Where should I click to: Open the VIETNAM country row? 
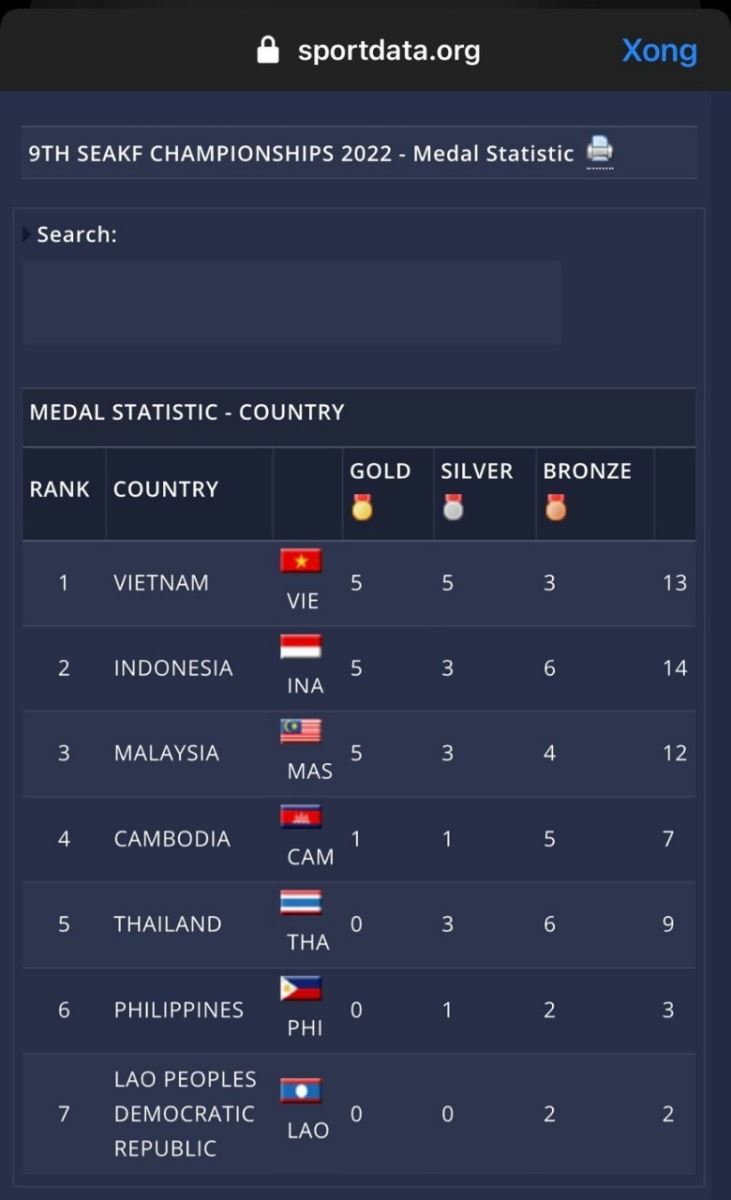[162, 583]
